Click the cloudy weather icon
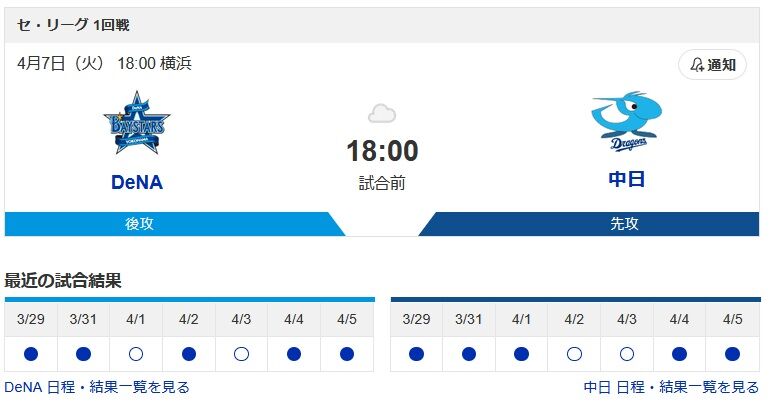The height and width of the screenshot is (408, 770). point(382,113)
